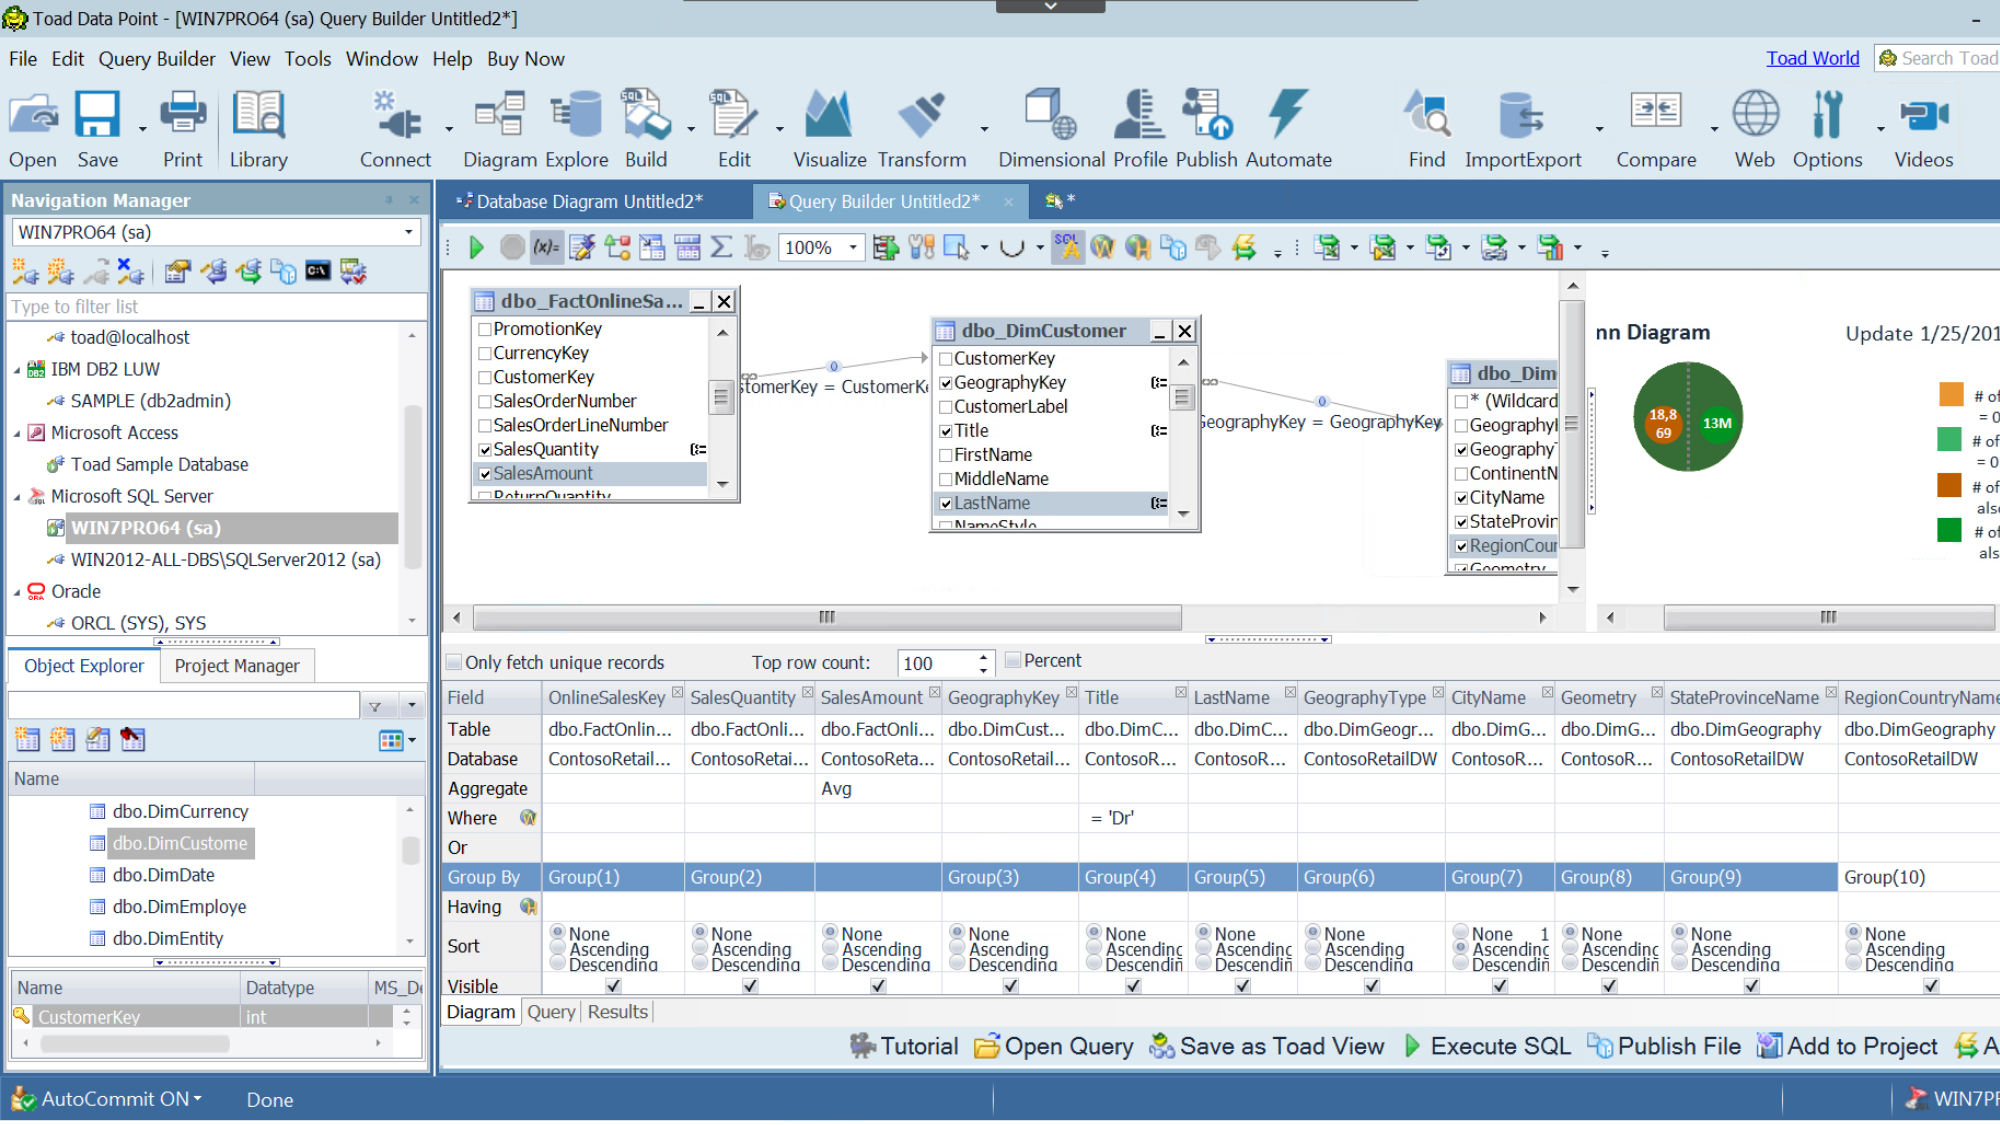Viewport: 2000px width, 1125px height.
Task: Check the FirstName column checkbox
Action: point(945,455)
